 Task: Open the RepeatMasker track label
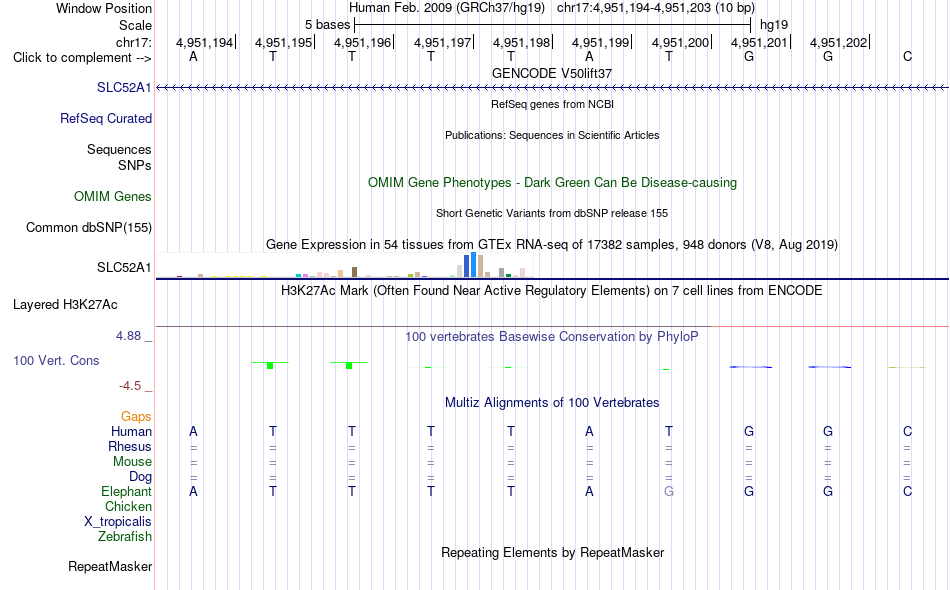(110, 566)
